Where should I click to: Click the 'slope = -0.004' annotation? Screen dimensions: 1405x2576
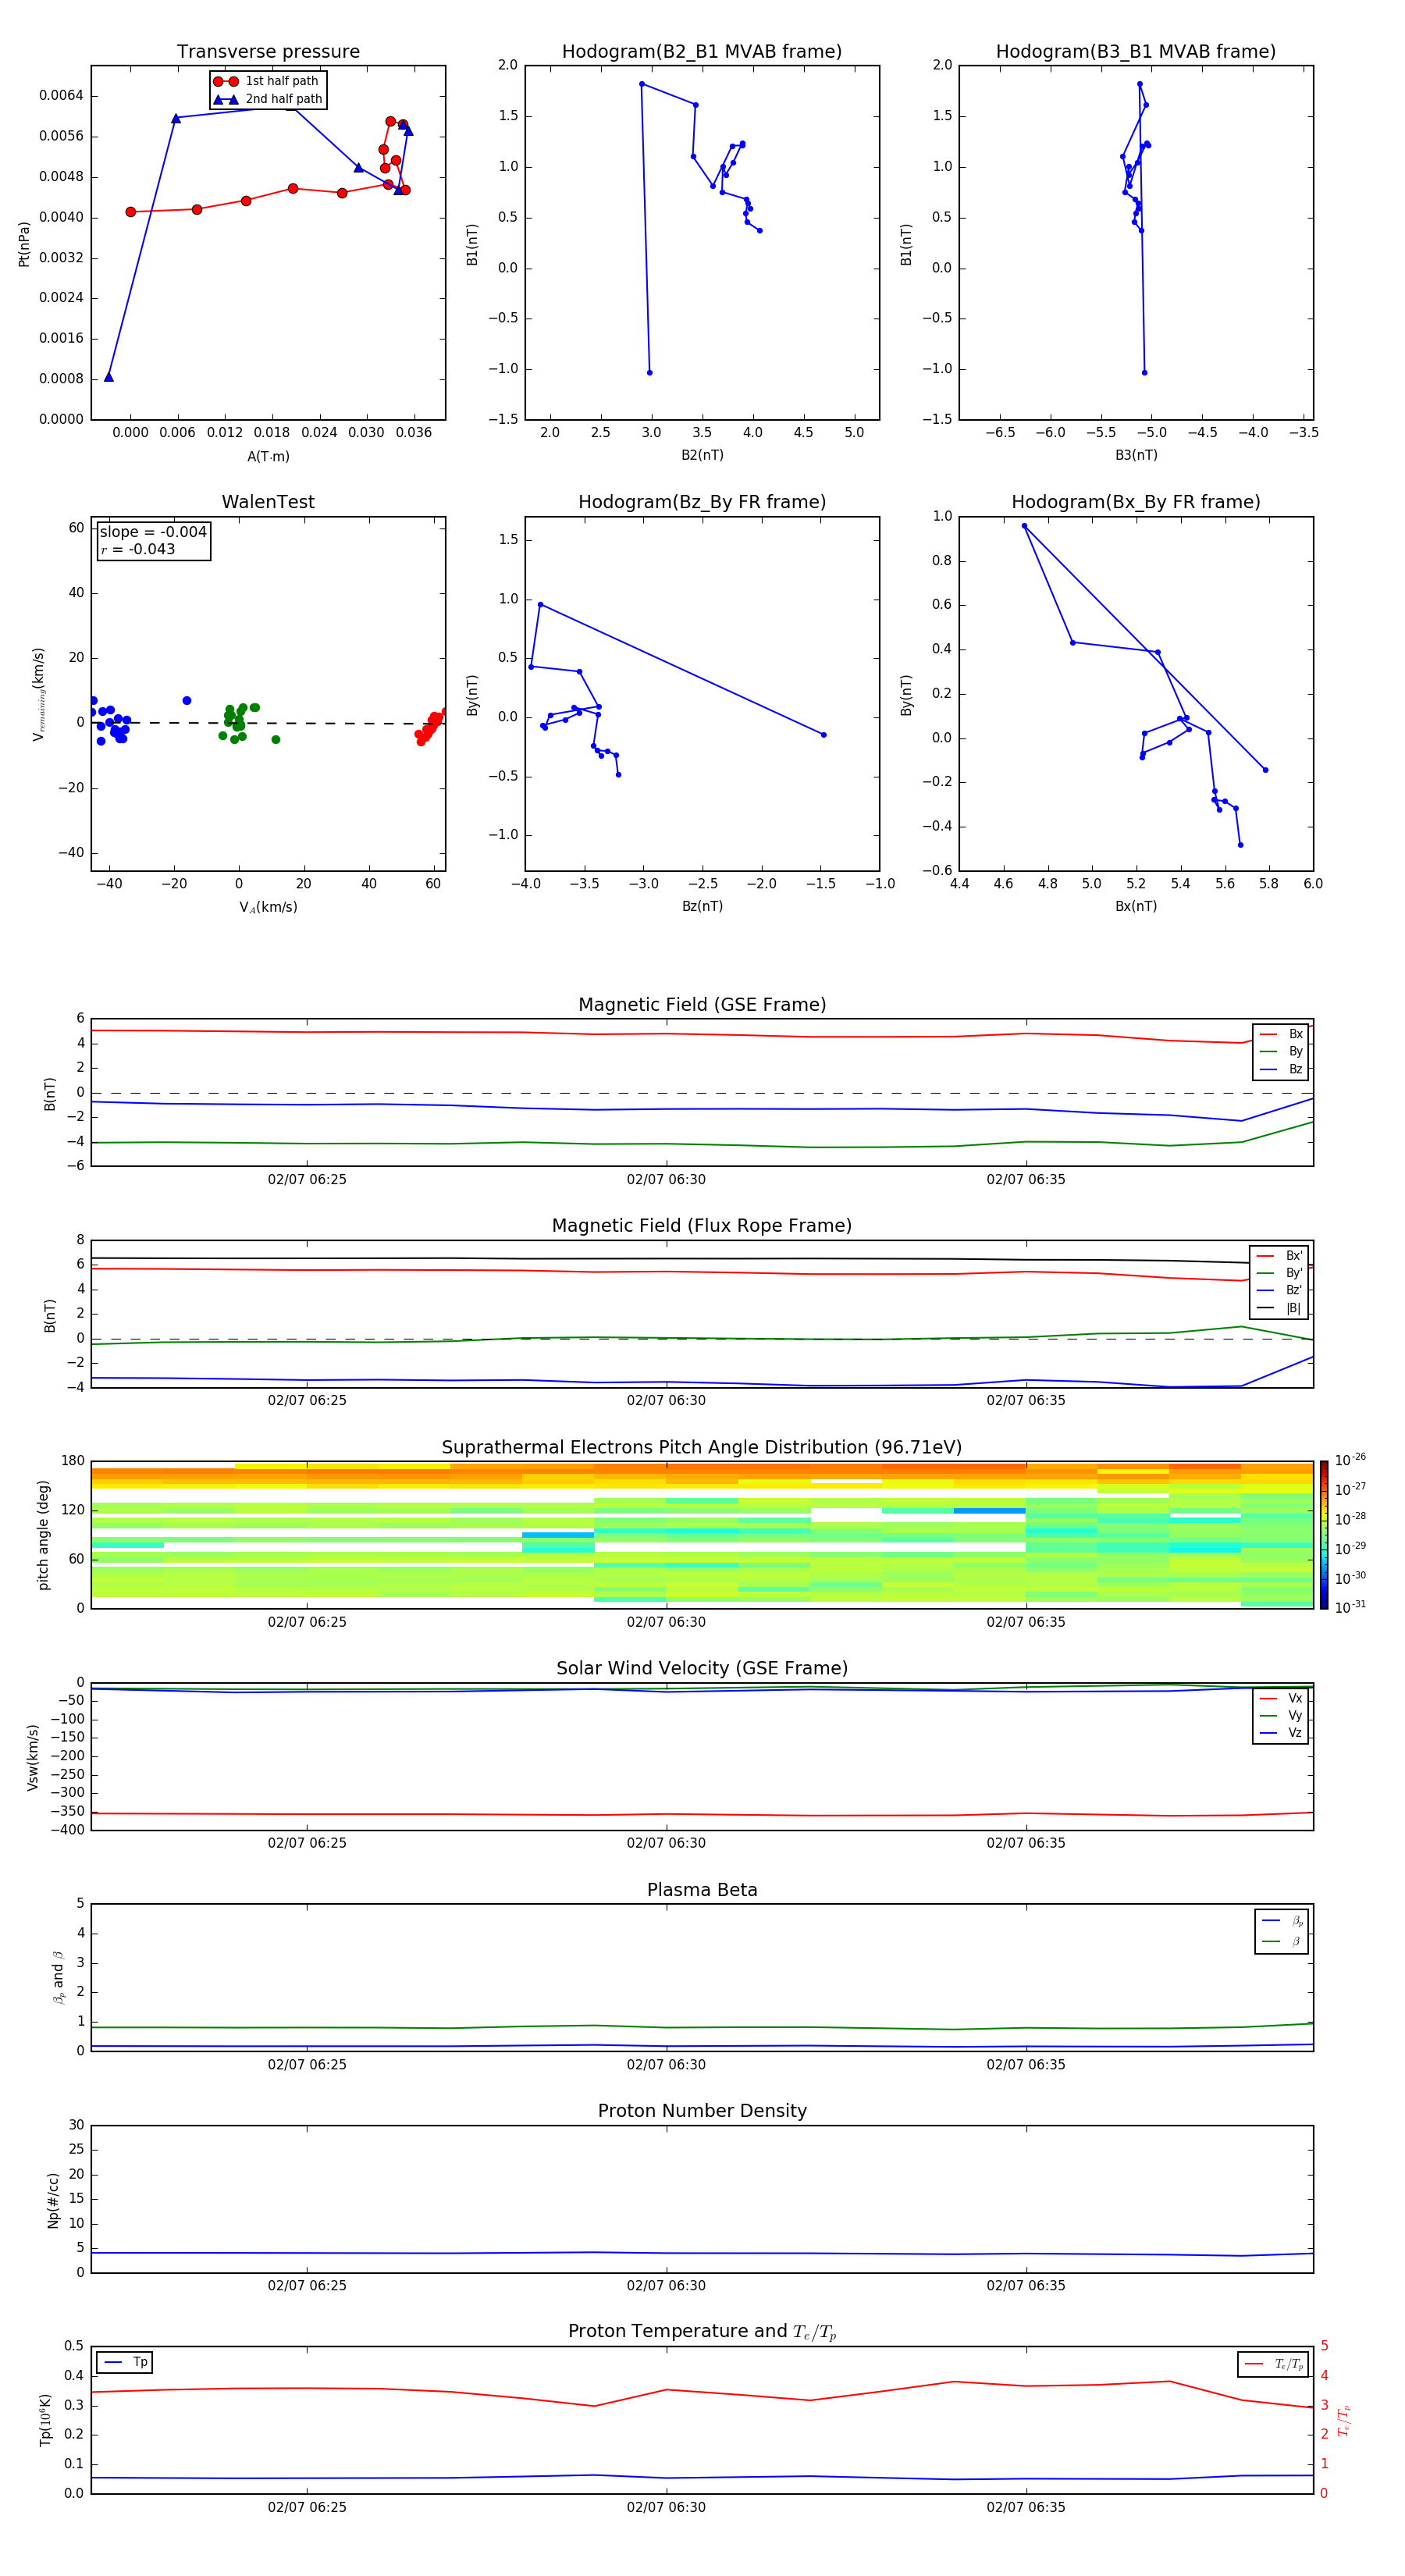153,532
